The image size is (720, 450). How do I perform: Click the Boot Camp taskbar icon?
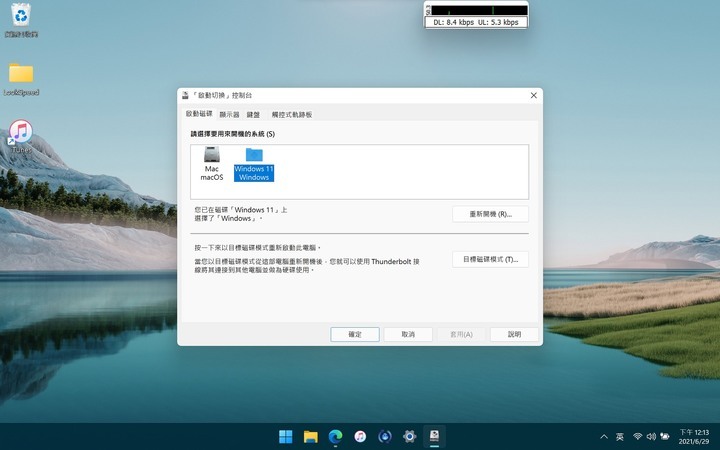coord(434,436)
